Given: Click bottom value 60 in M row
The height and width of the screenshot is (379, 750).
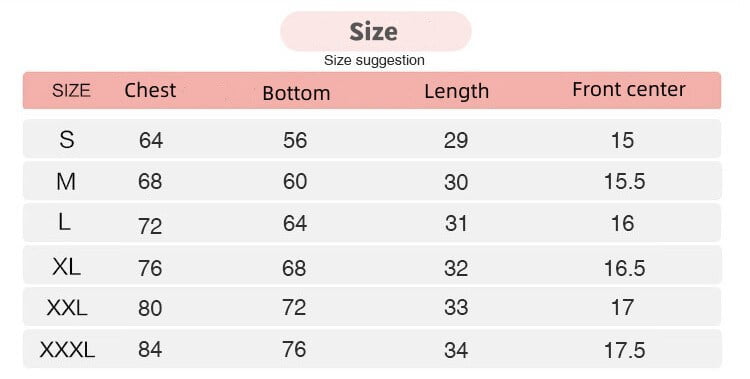Looking at the screenshot, I should (x=295, y=181).
